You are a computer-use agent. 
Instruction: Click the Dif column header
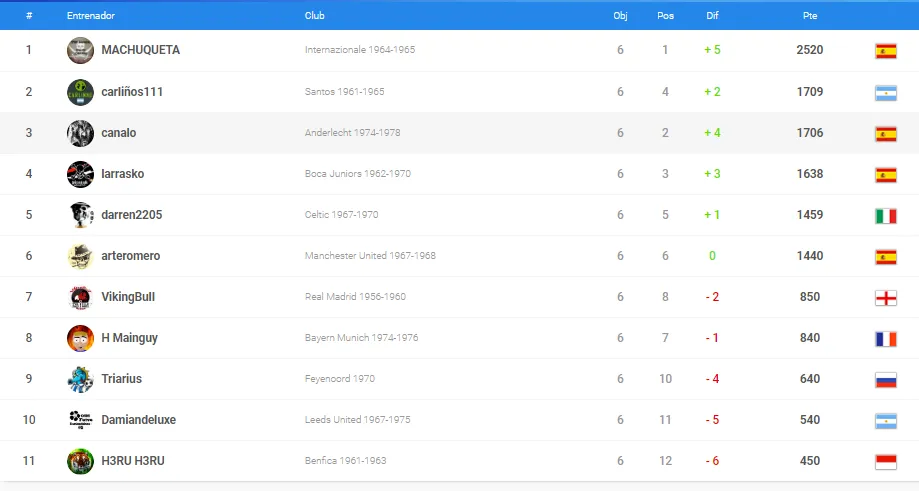point(712,16)
